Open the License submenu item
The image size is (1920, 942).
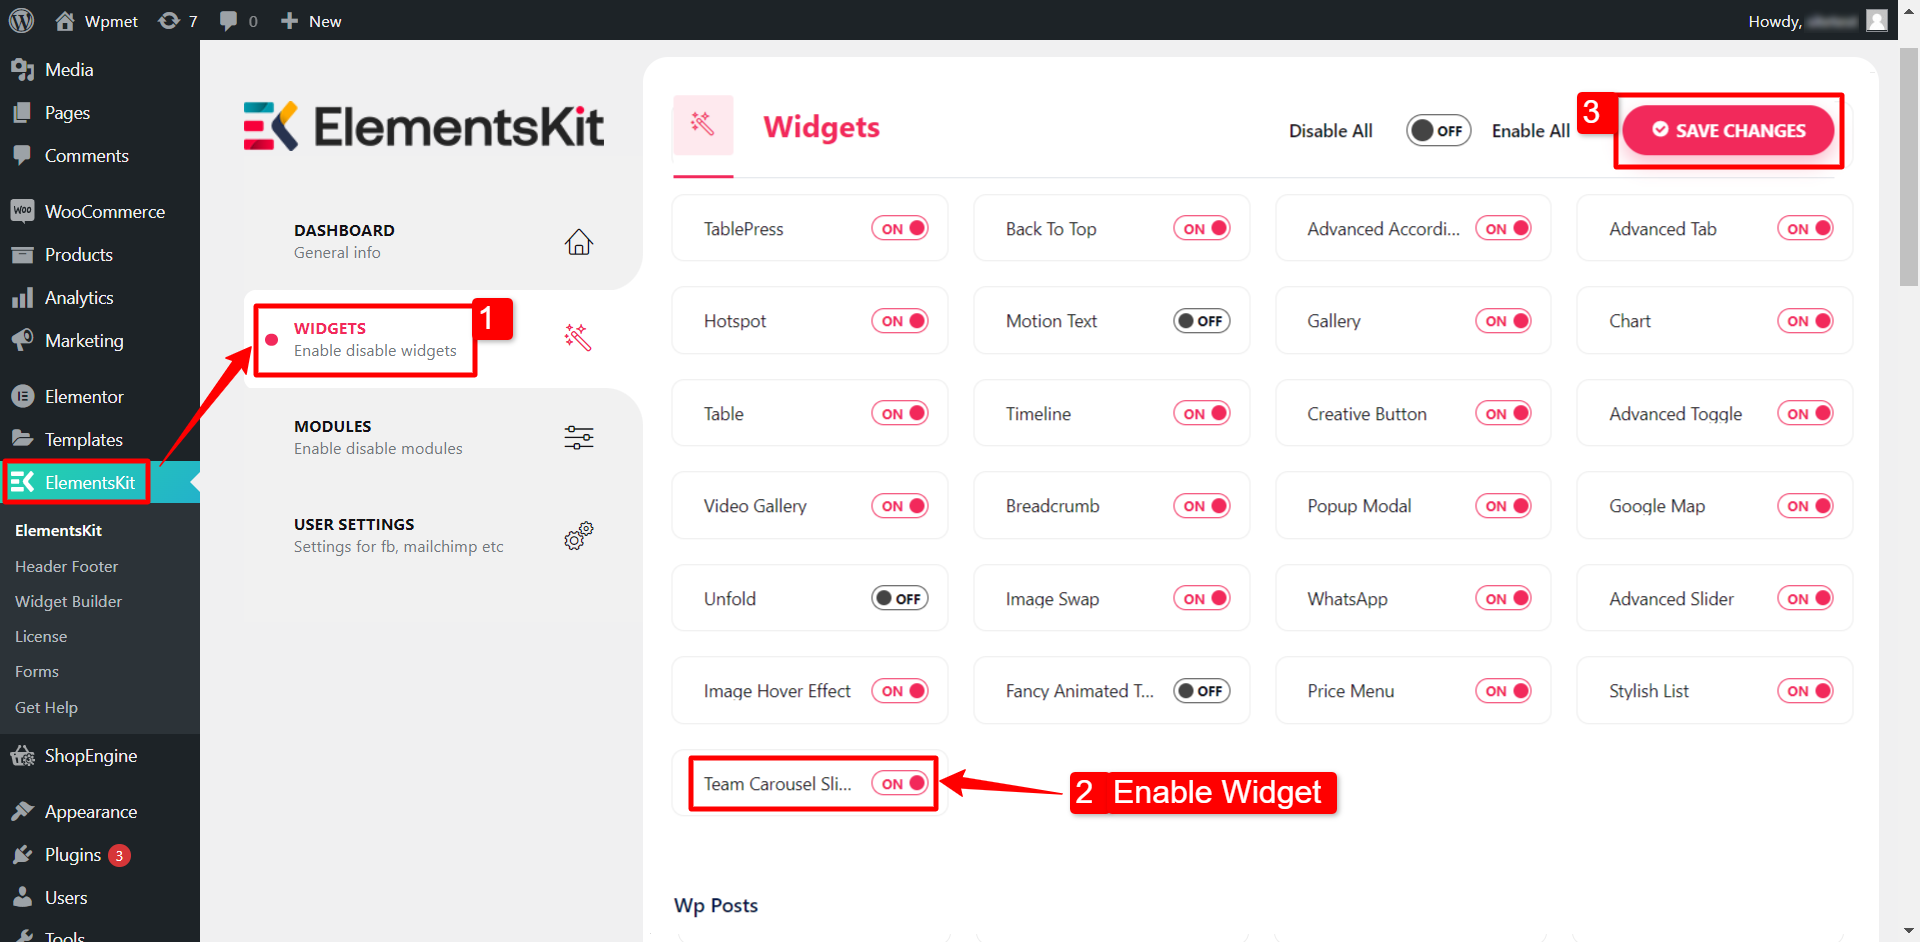[x=41, y=636]
